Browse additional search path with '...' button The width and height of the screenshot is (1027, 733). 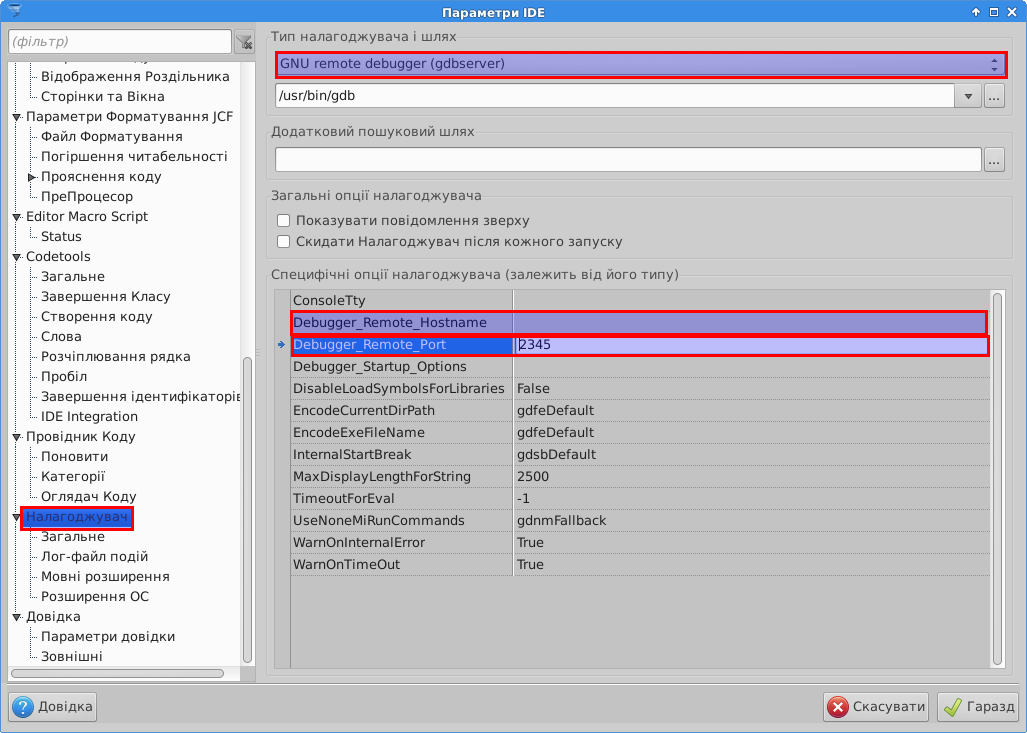(994, 160)
